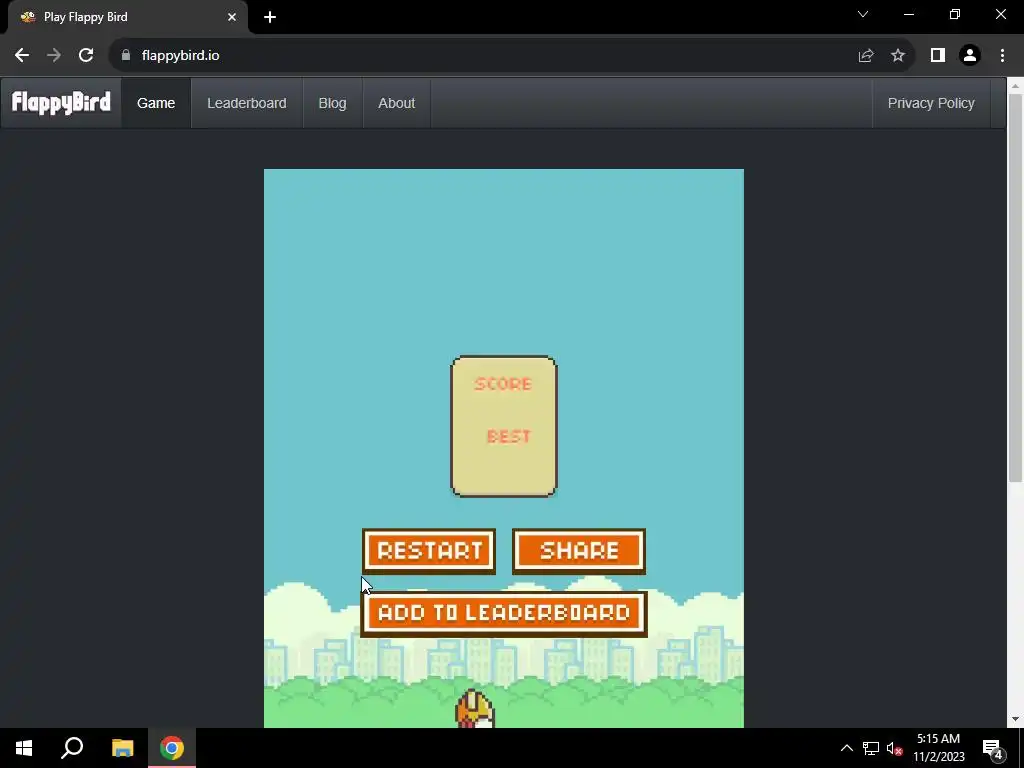1024x768 pixels.
Task: Click the muted volume tray icon
Action: tap(895, 748)
